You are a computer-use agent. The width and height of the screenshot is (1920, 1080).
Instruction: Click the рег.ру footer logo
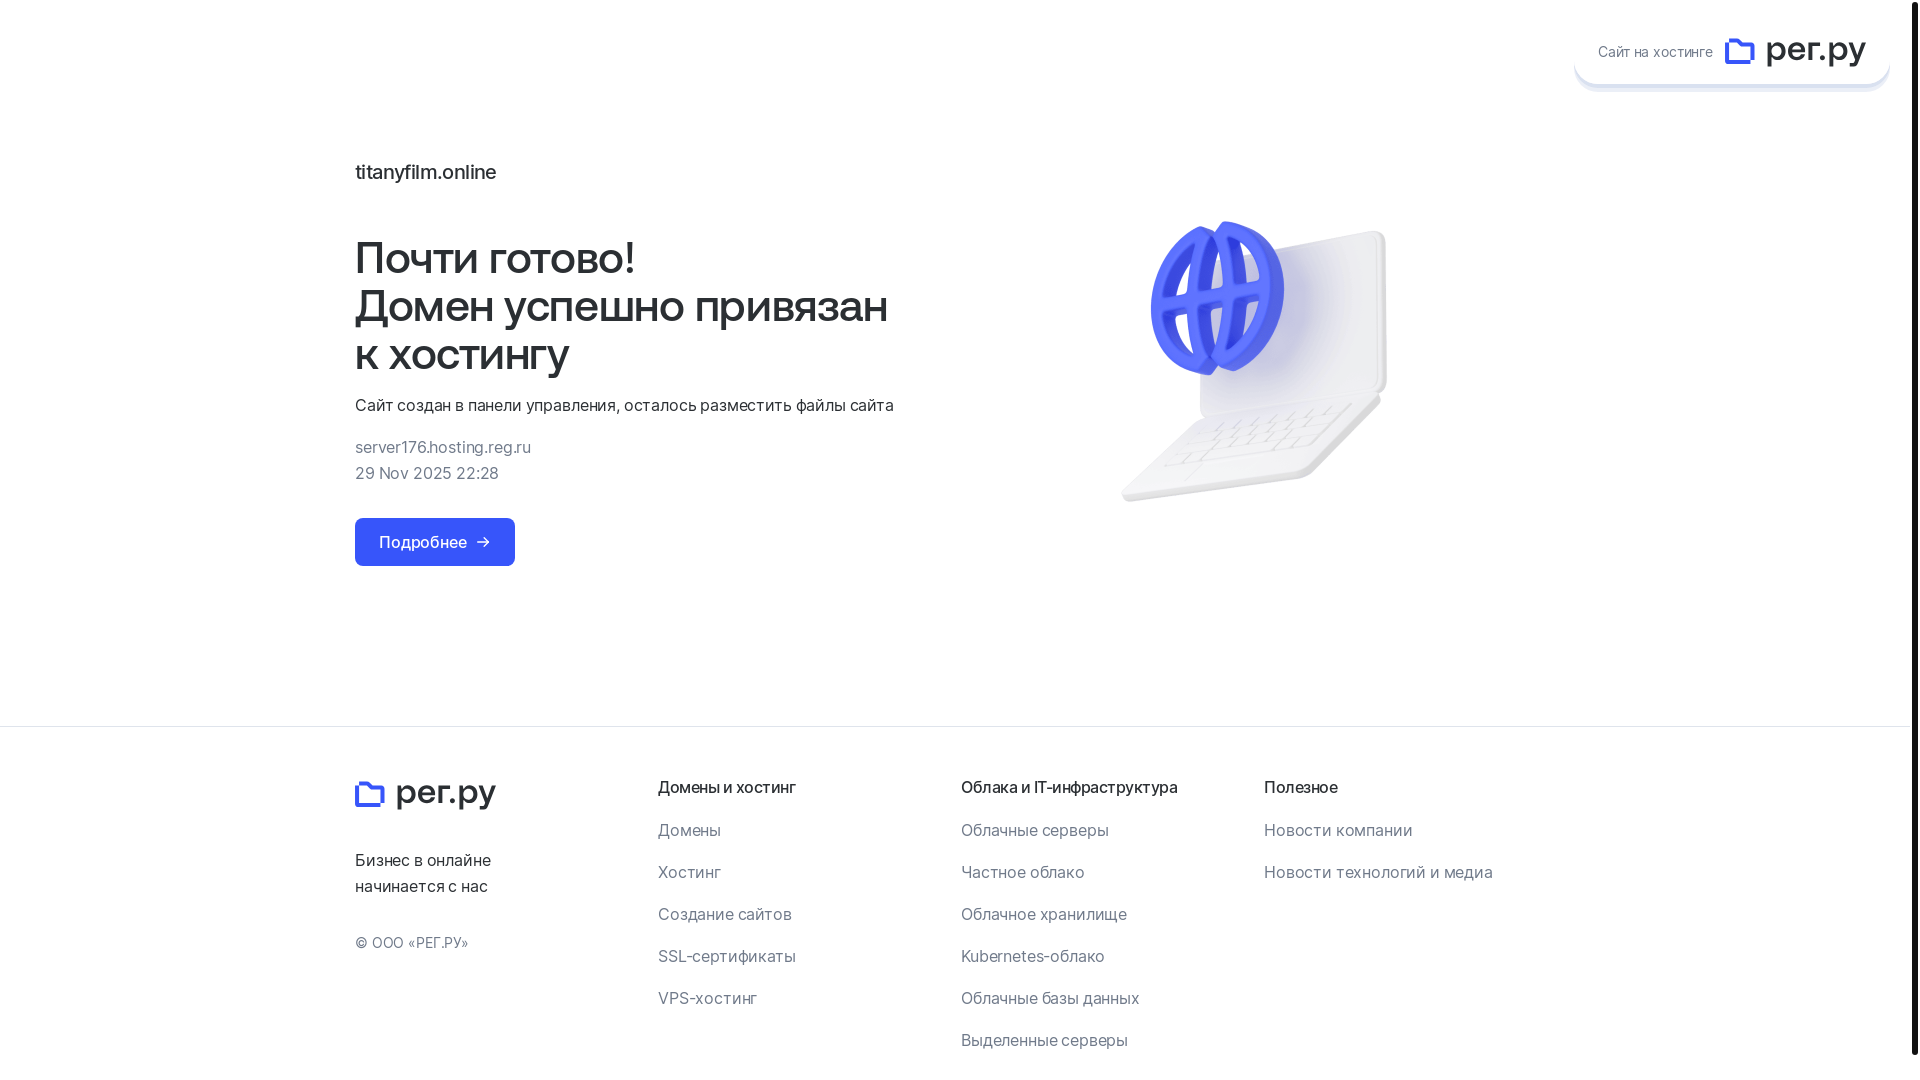425,794
